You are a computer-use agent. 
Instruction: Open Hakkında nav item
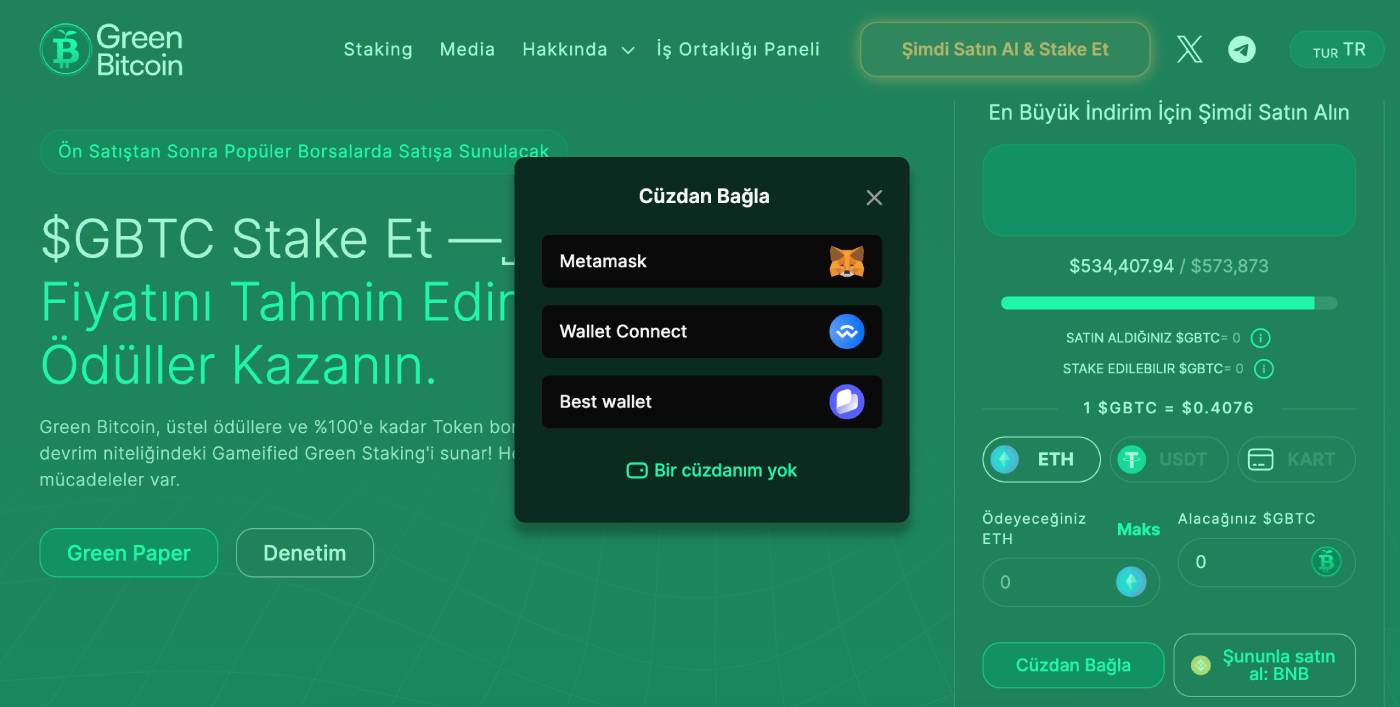pos(565,49)
